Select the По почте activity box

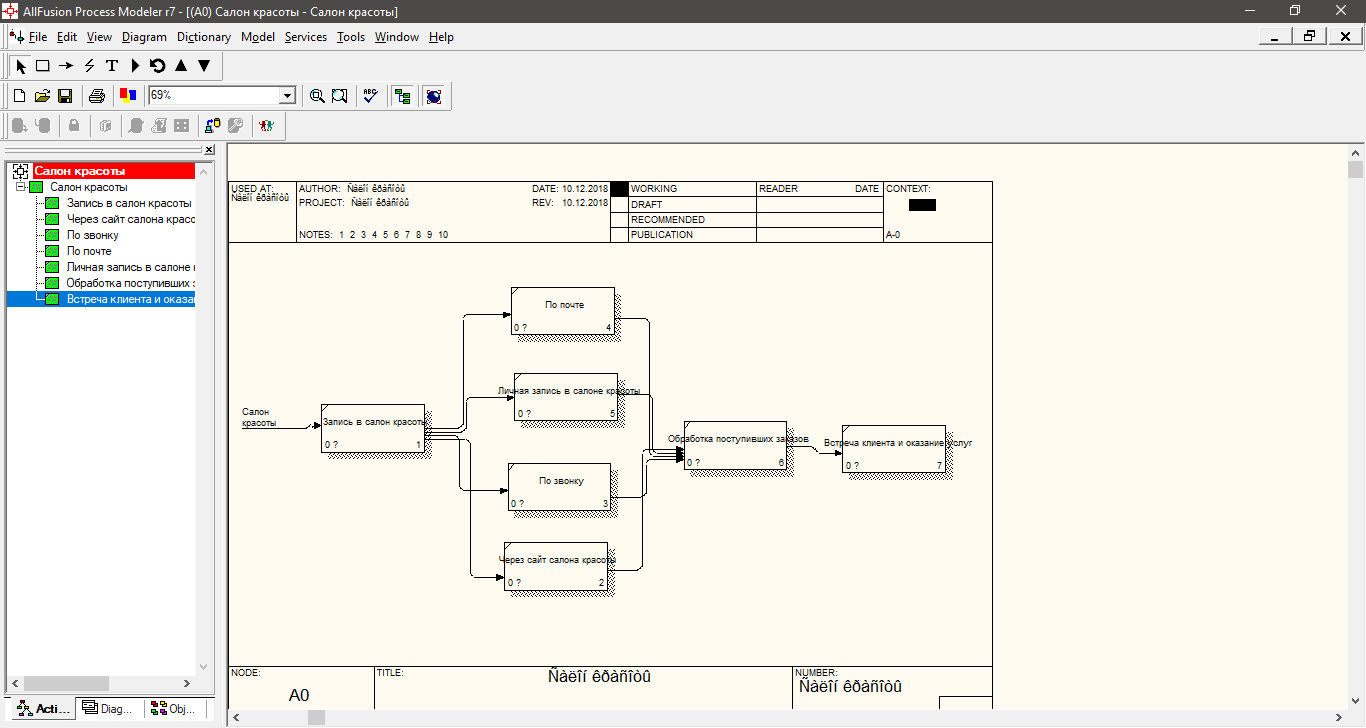tap(562, 311)
